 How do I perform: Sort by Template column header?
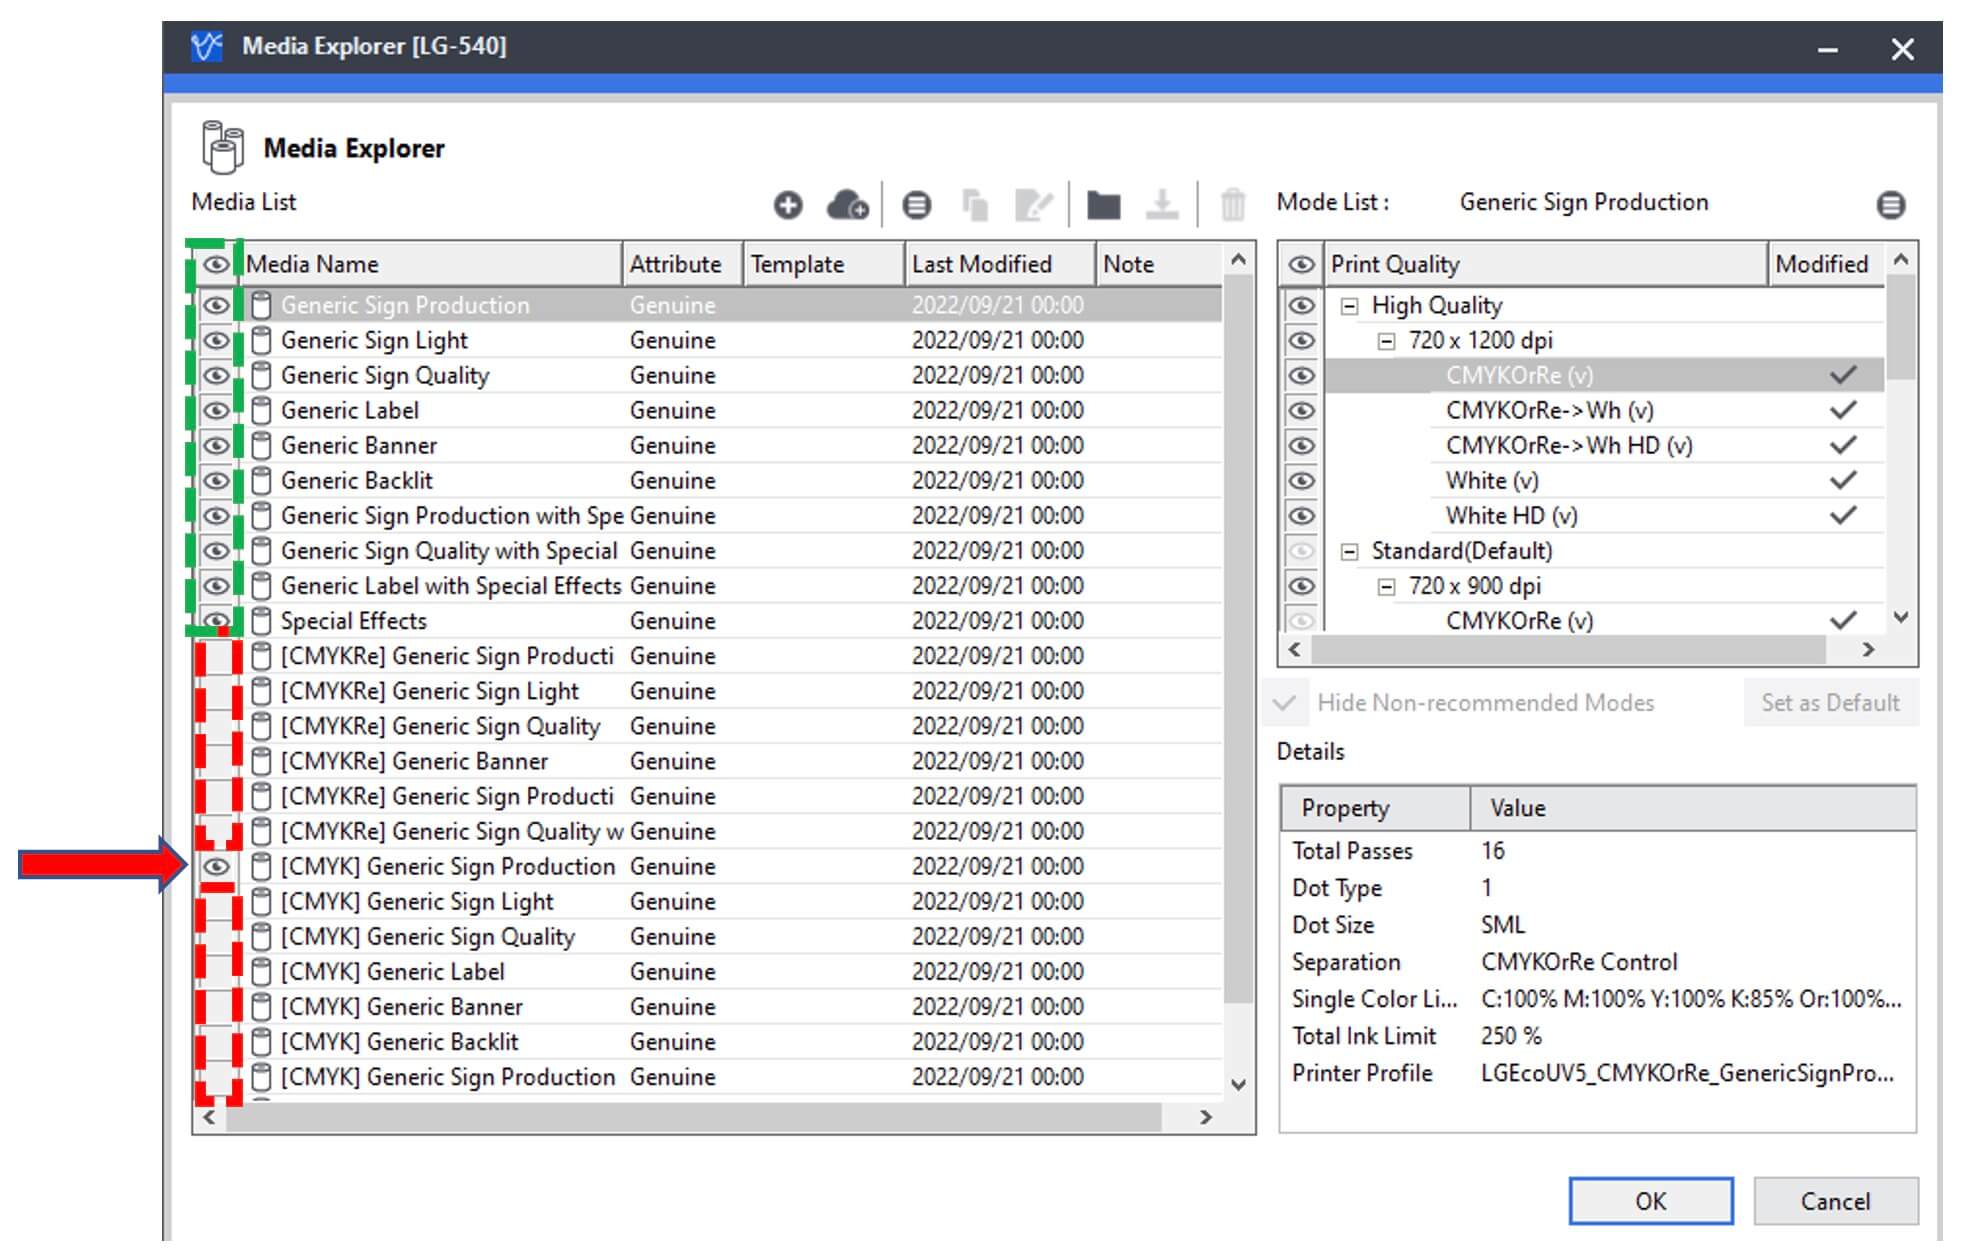pos(824,264)
